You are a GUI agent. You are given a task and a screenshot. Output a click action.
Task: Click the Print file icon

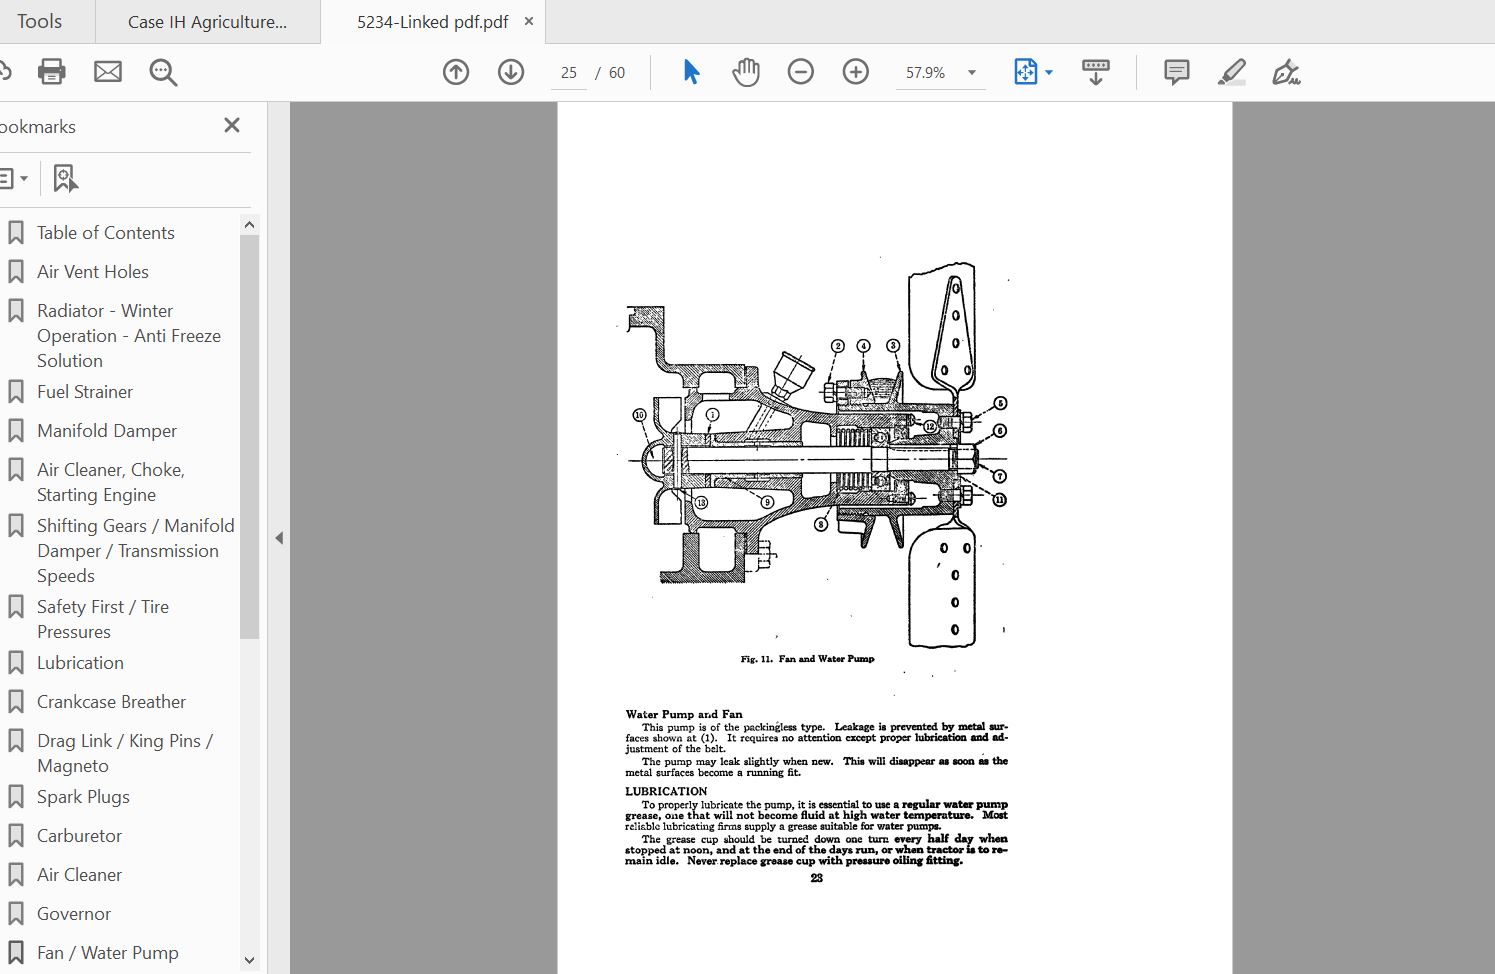pyautogui.click(x=51, y=72)
